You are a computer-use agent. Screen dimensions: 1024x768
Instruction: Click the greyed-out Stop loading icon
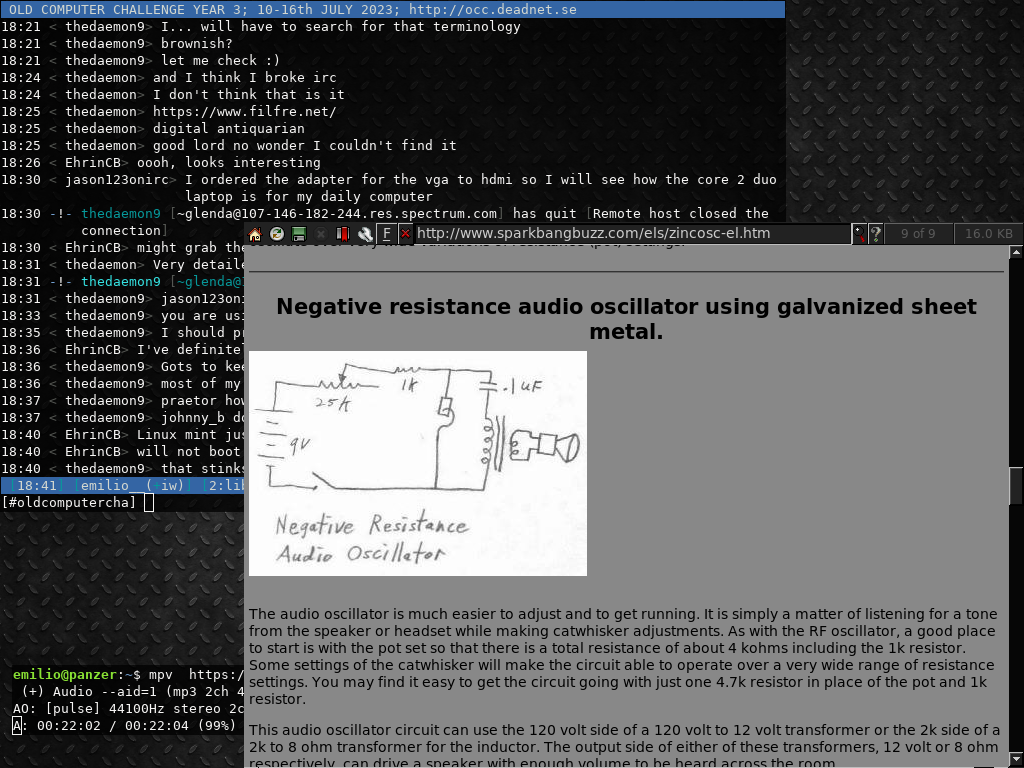coord(321,234)
